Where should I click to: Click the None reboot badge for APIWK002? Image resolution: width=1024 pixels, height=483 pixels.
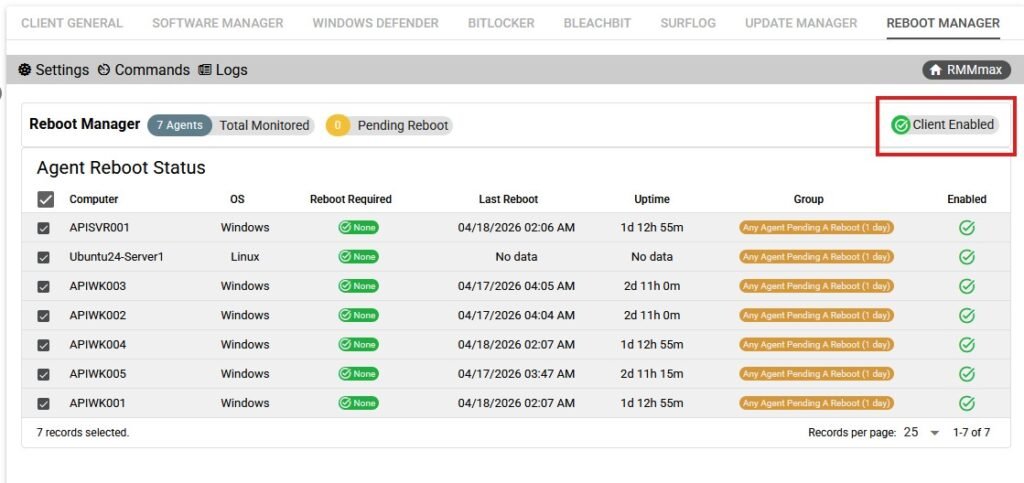358,315
